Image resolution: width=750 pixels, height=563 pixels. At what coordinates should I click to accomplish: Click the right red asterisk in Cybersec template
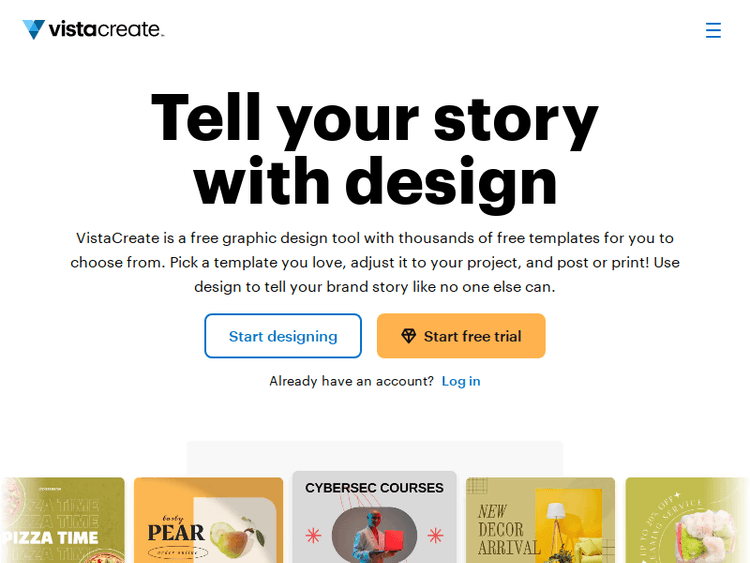[437, 536]
